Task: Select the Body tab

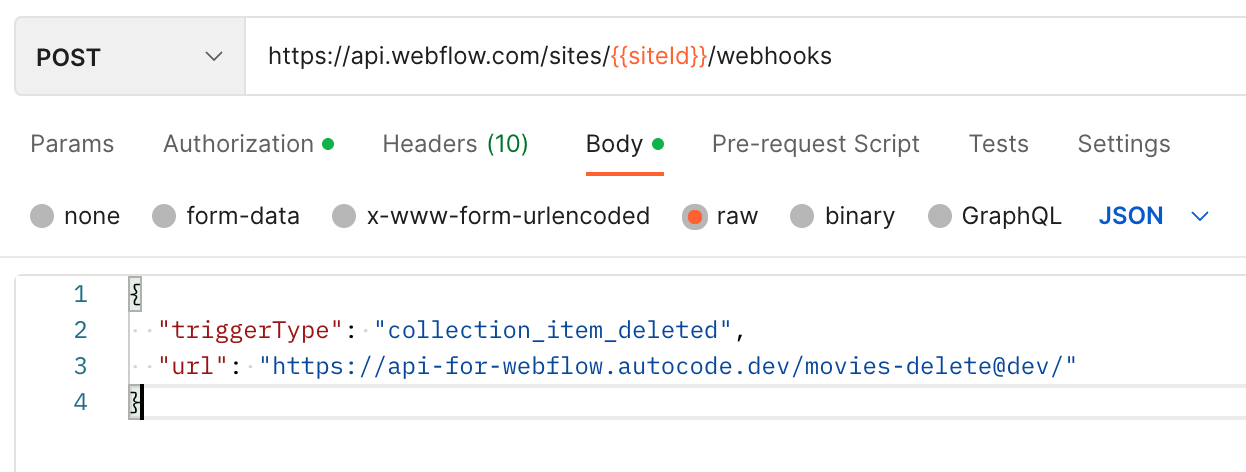Action: [x=614, y=144]
